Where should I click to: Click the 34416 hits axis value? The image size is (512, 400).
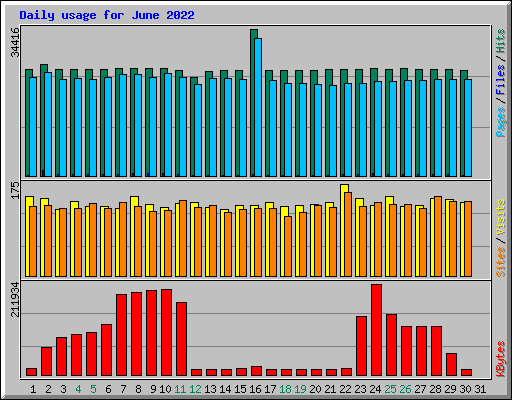click(x=15, y=43)
